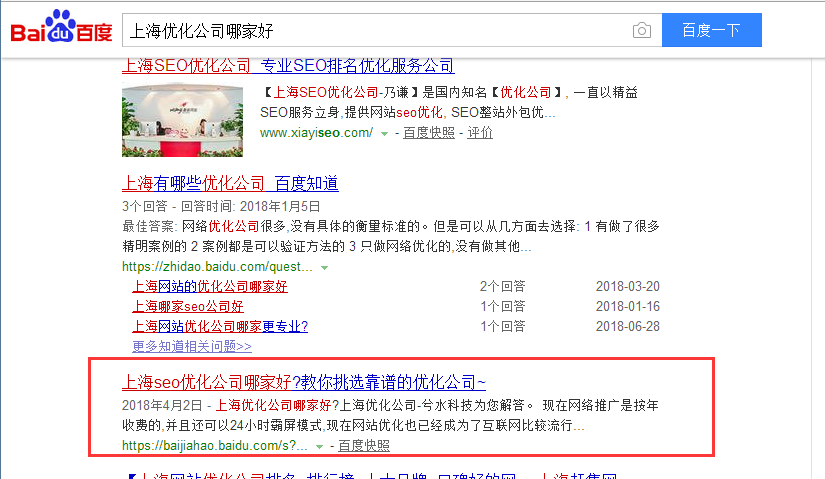Open the 上海哪家seo公司好 question
The height and width of the screenshot is (479, 825).
pos(188,307)
